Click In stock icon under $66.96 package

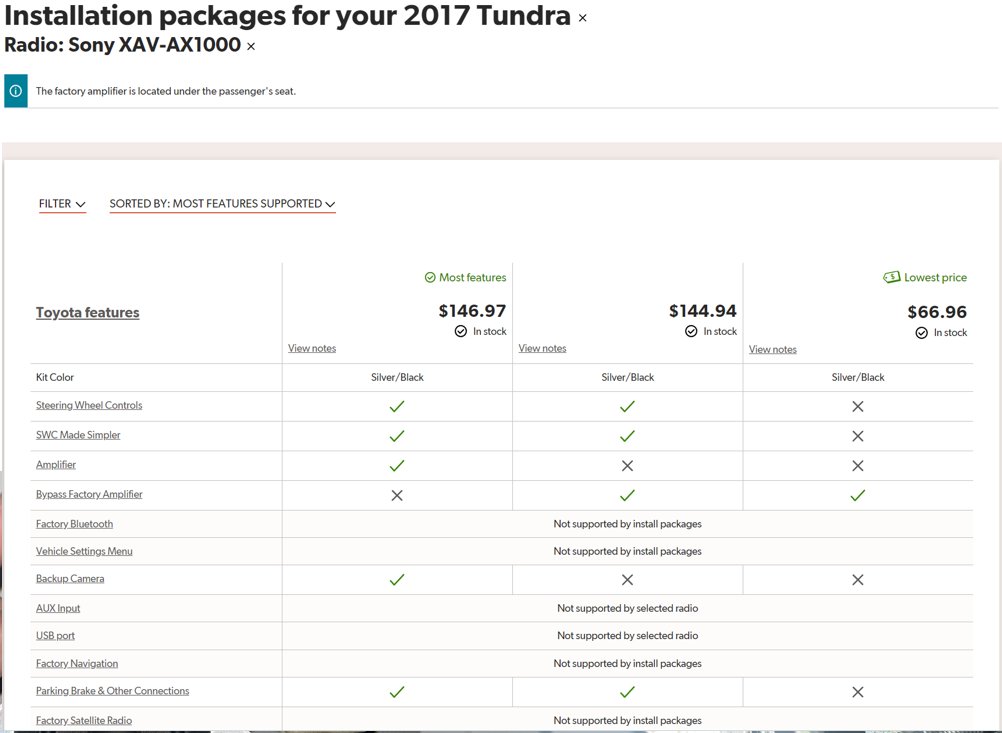(x=921, y=332)
